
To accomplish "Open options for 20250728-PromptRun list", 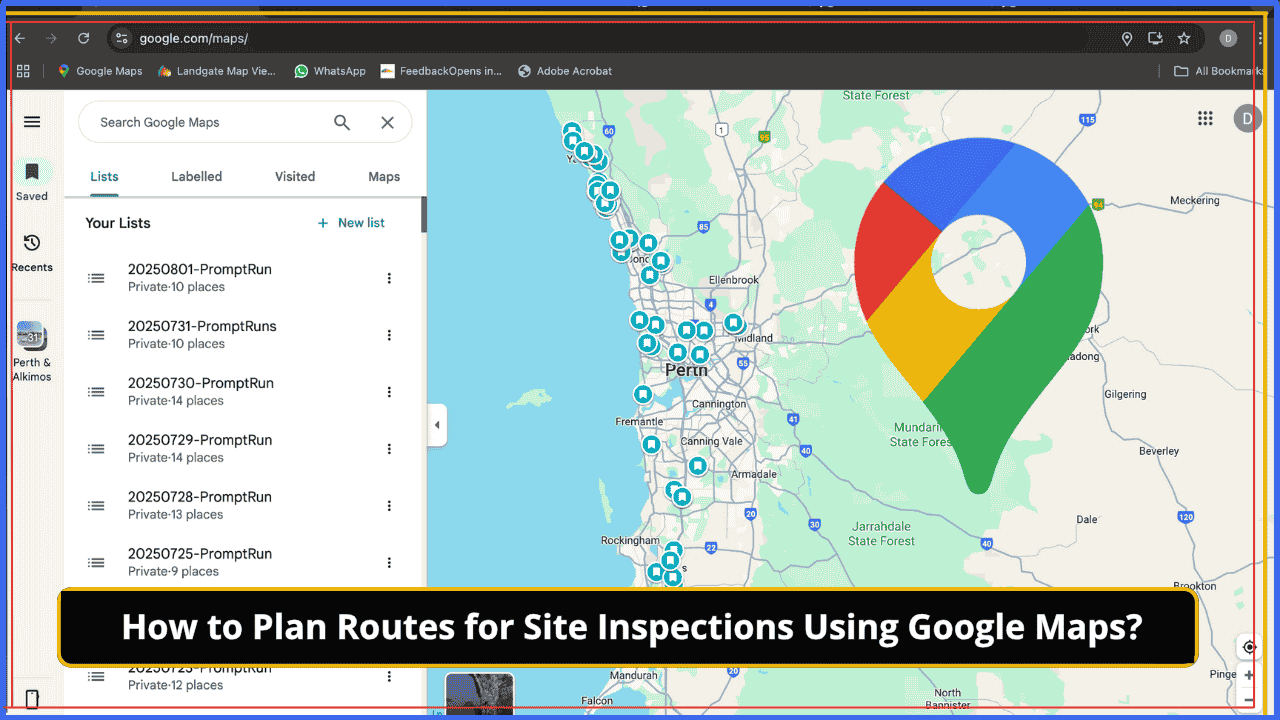I will [x=389, y=506].
